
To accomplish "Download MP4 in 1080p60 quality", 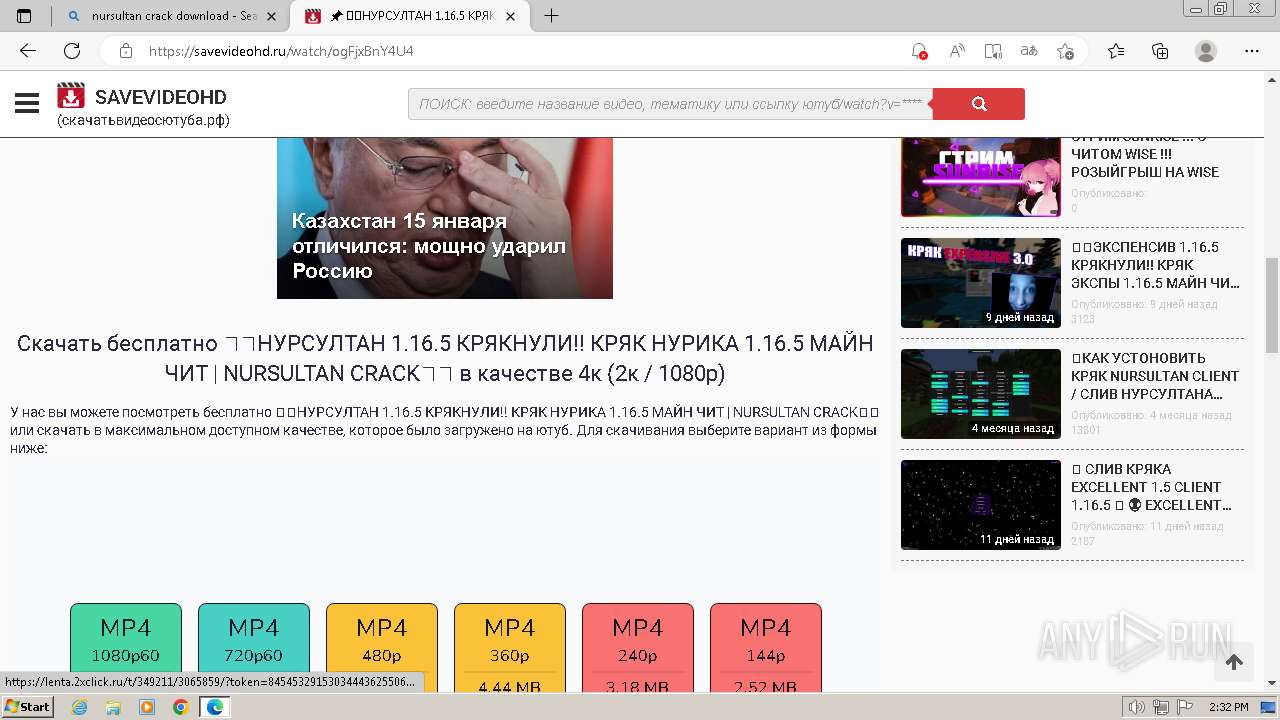I will click(x=126, y=648).
